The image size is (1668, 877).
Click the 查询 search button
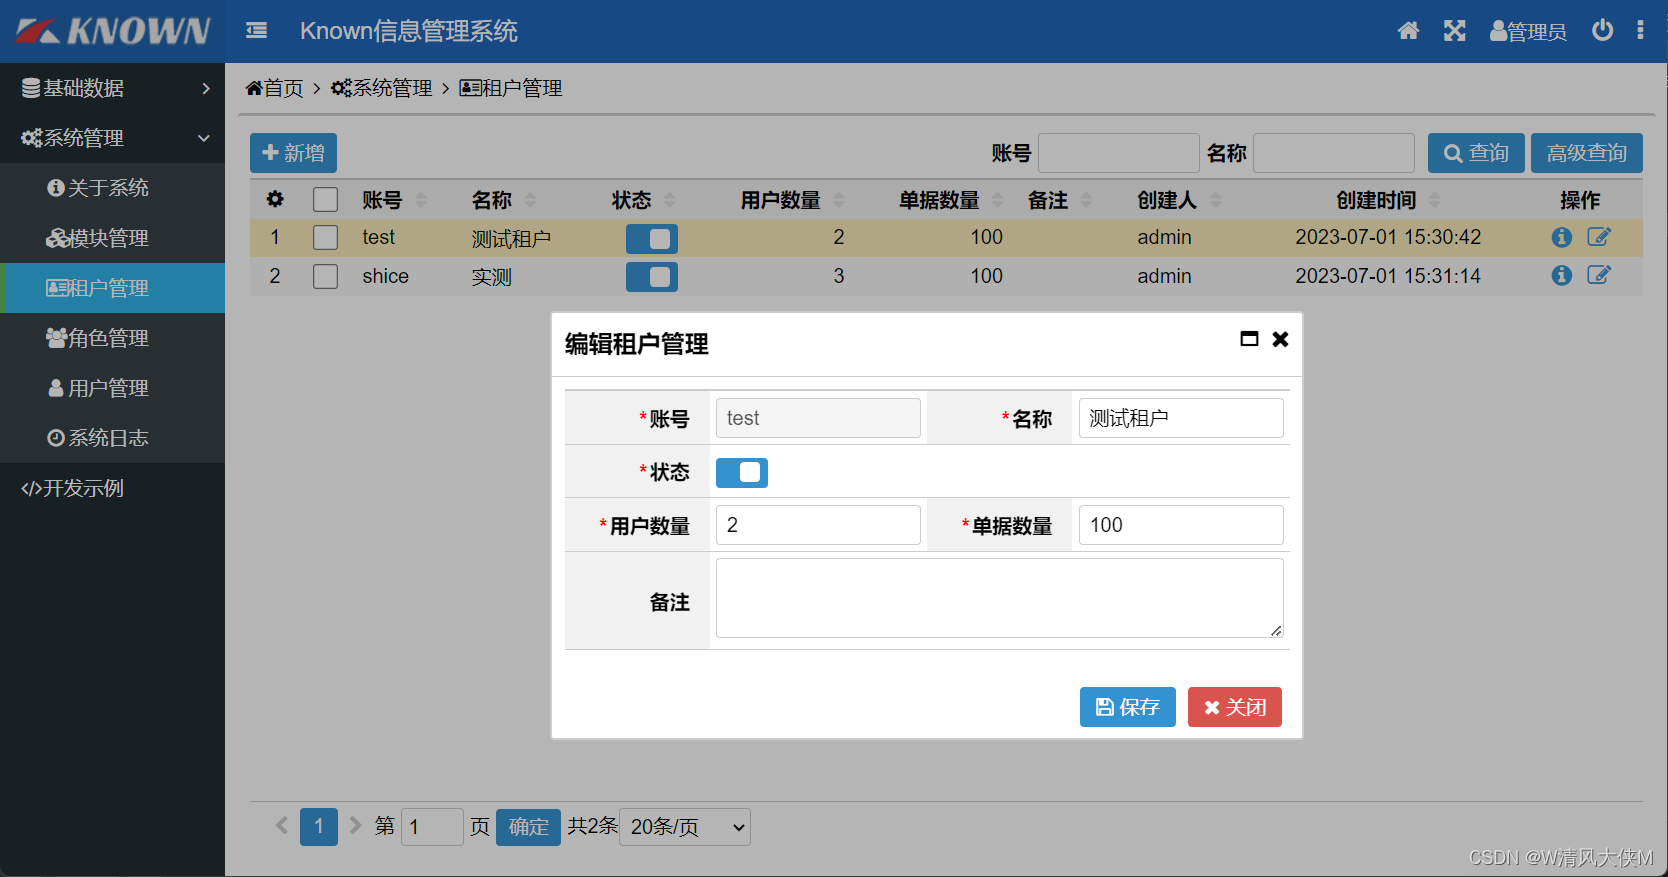[1476, 153]
